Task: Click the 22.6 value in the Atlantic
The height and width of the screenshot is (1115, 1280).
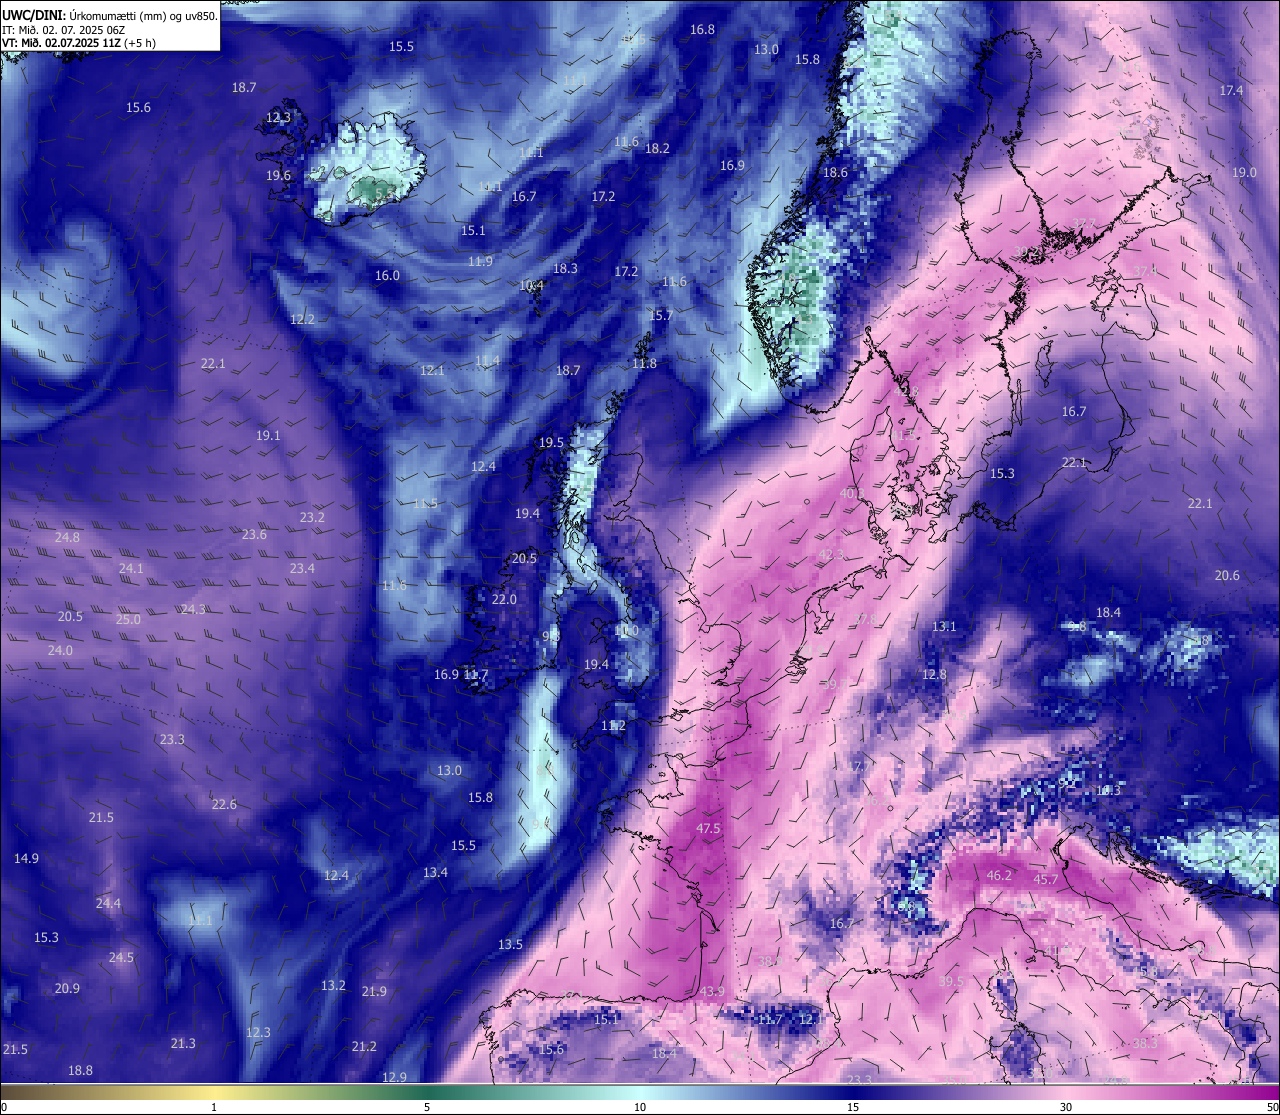Action: tap(224, 805)
